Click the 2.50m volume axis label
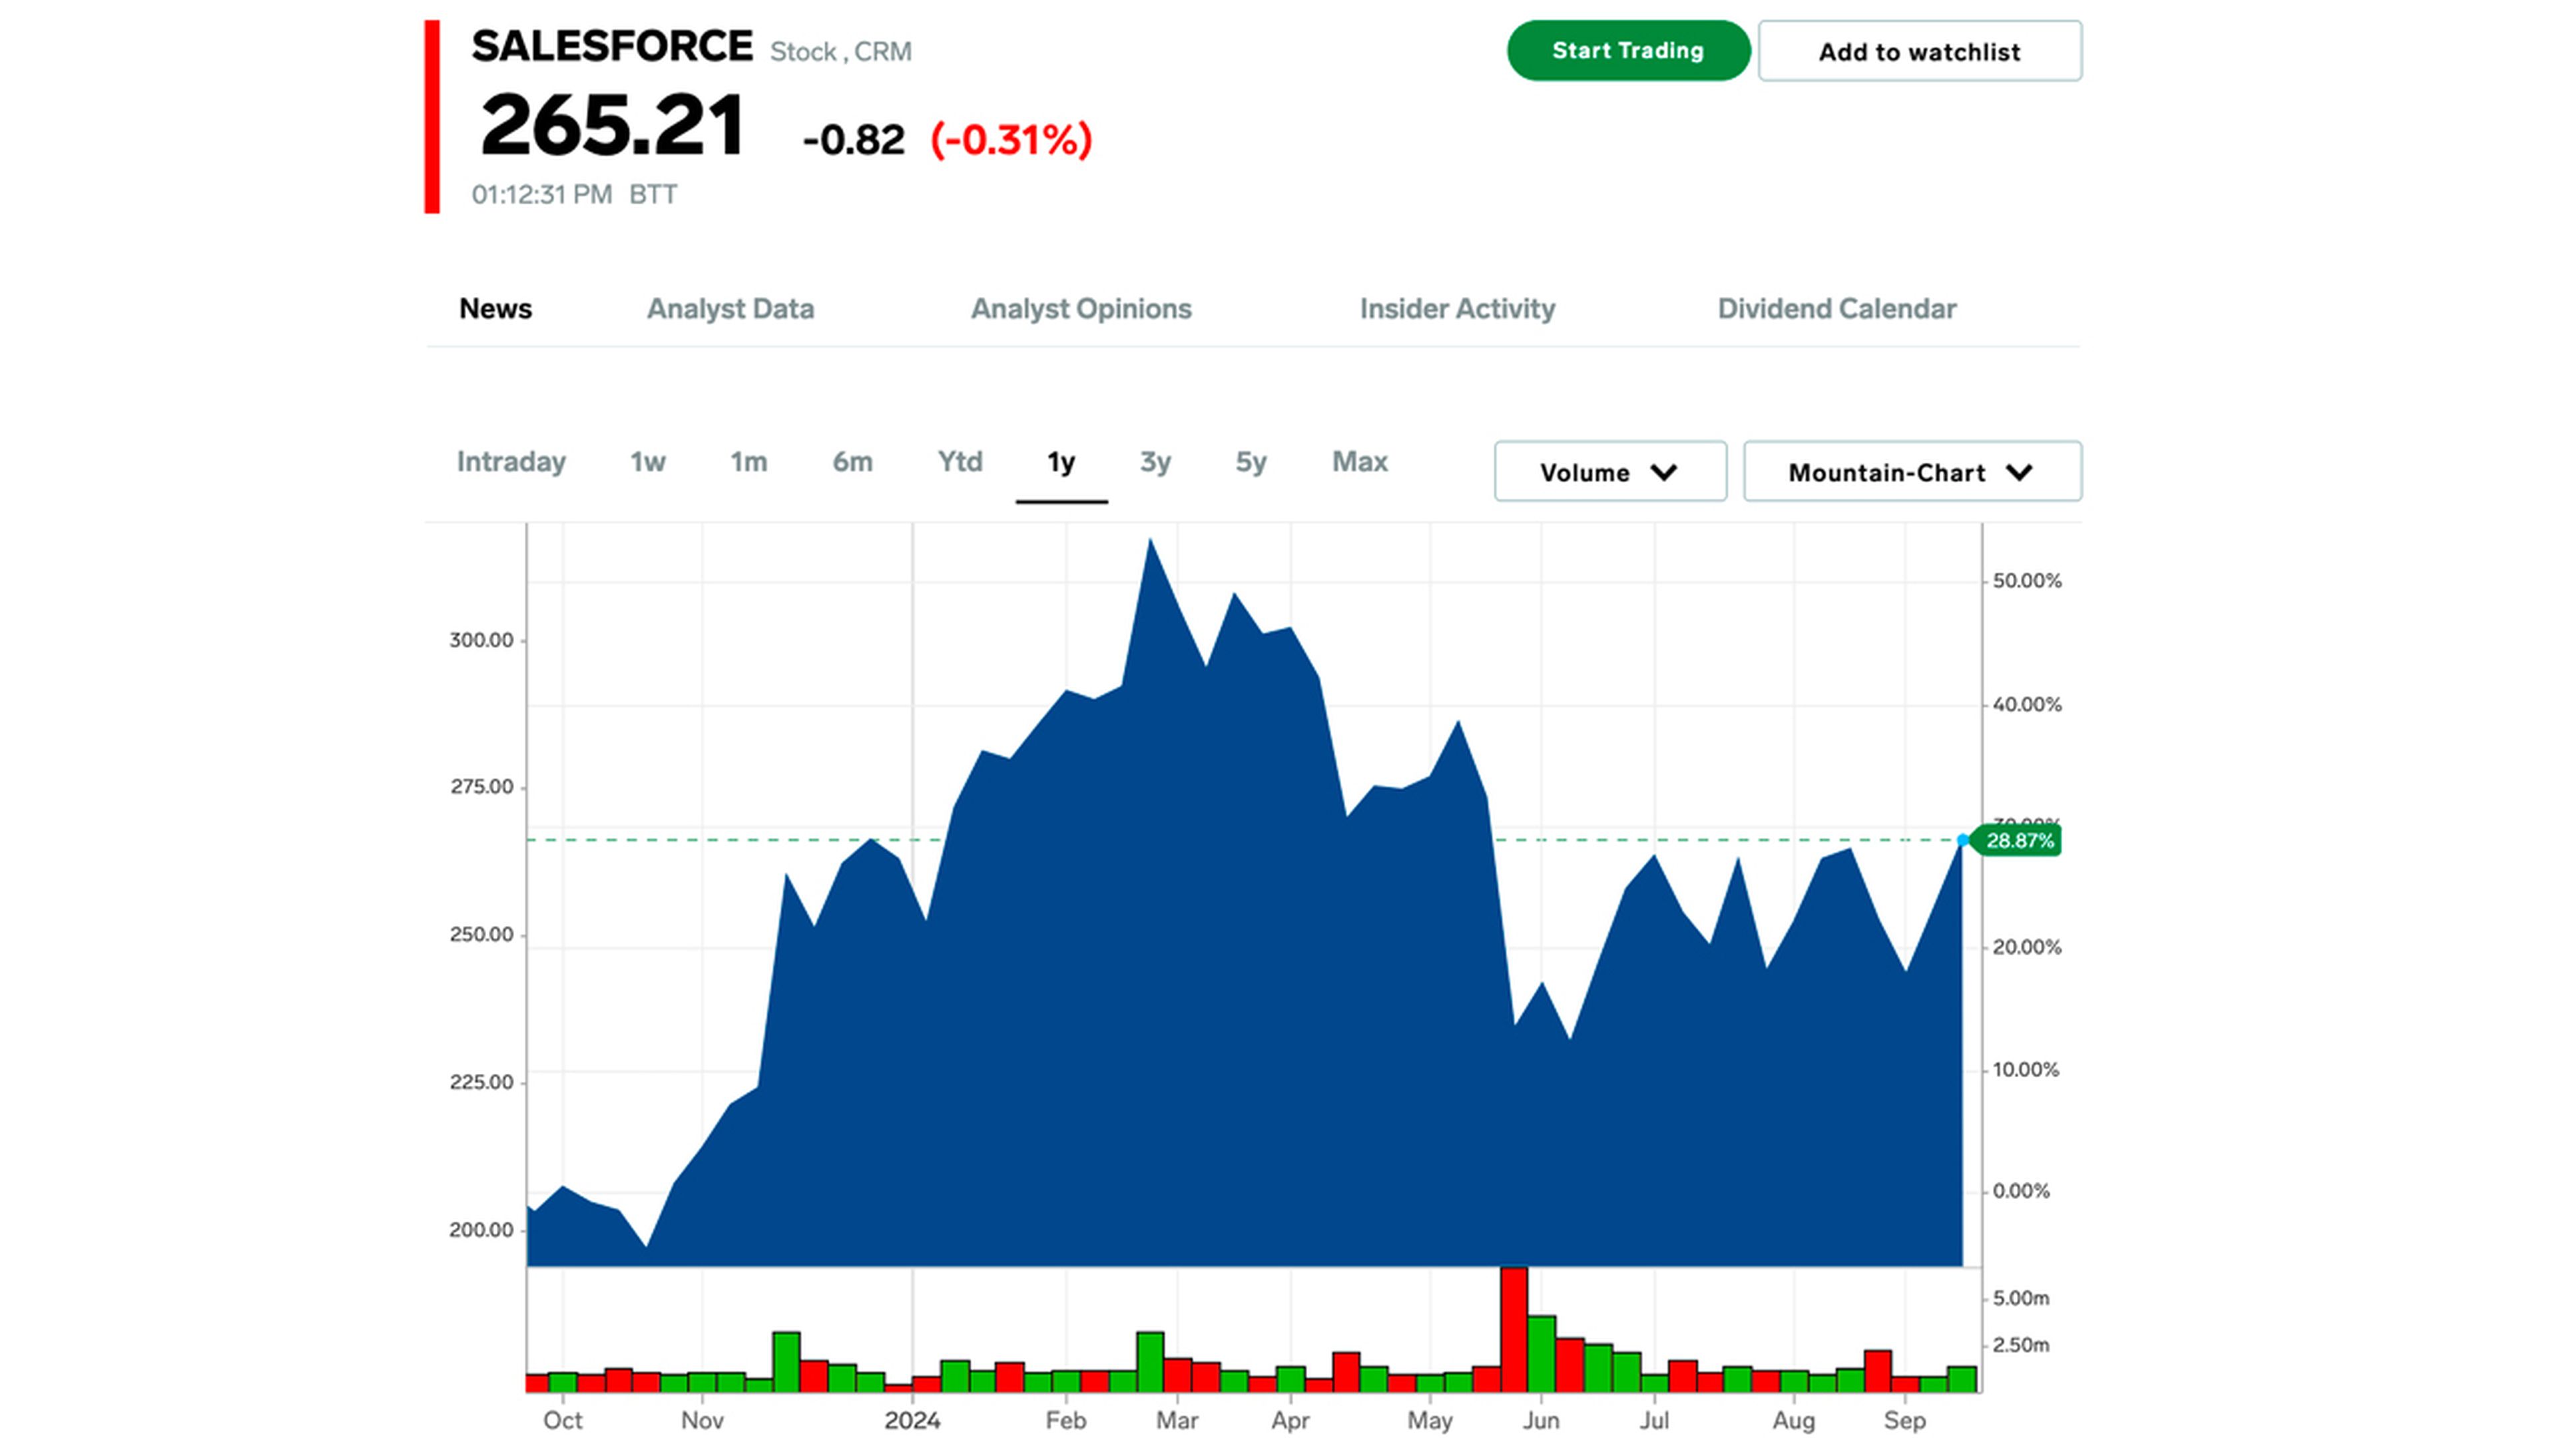The image size is (2557, 1456). click(x=2021, y=1345)
